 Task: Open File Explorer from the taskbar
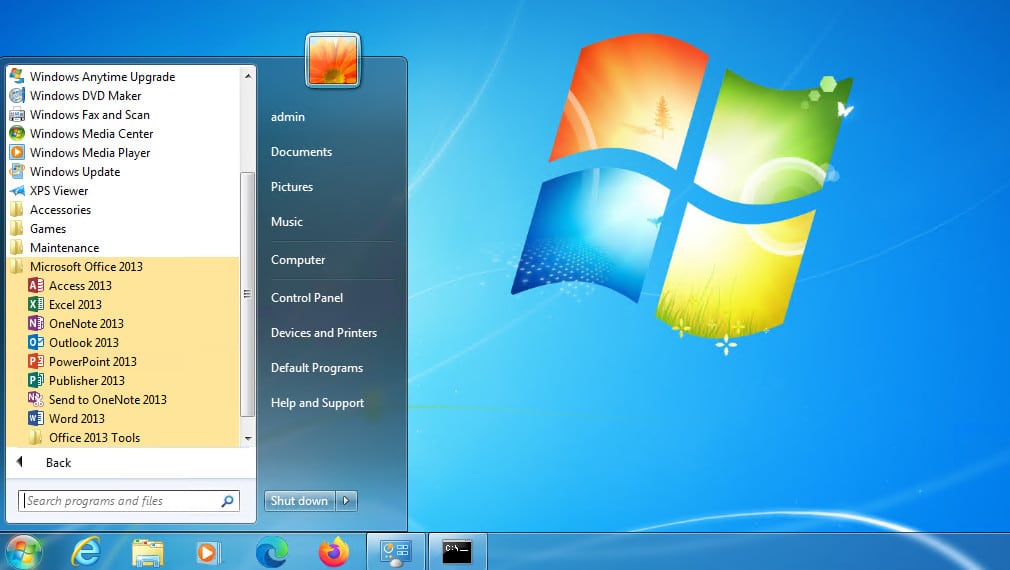coord(148,552)
